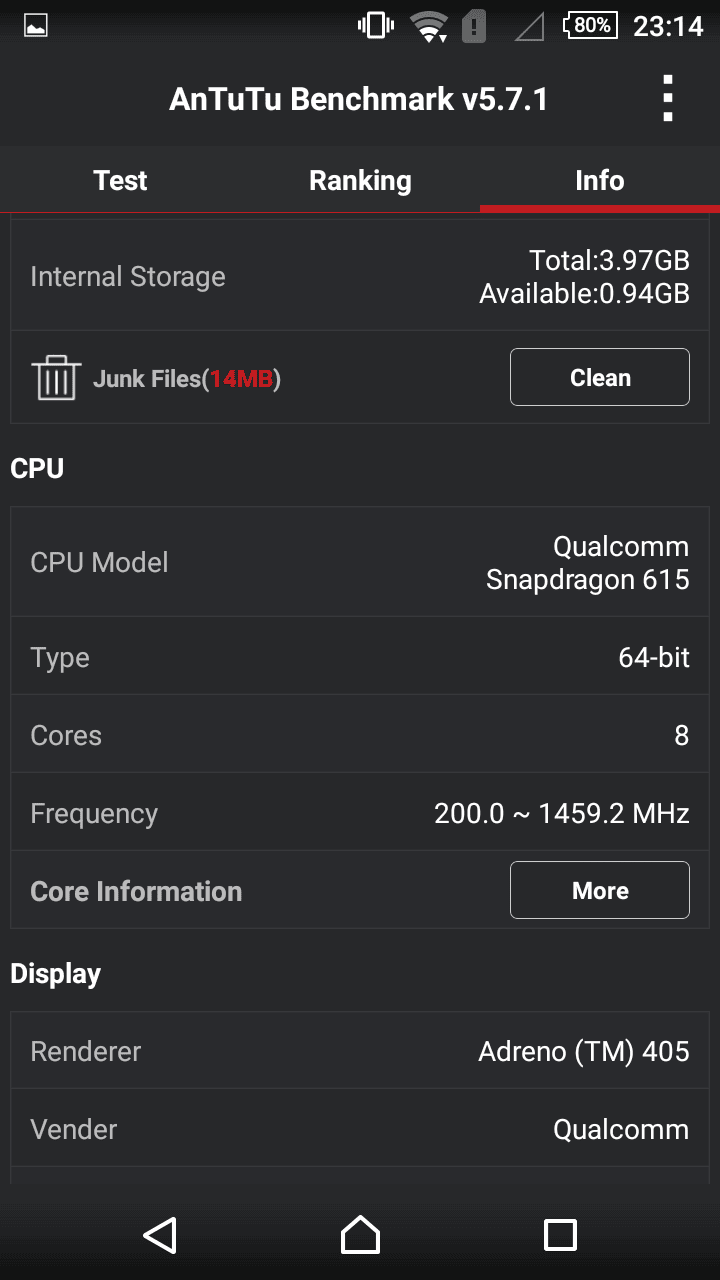Show more core information
This screenshot has width=720, height=1280.
pos(600,890)
